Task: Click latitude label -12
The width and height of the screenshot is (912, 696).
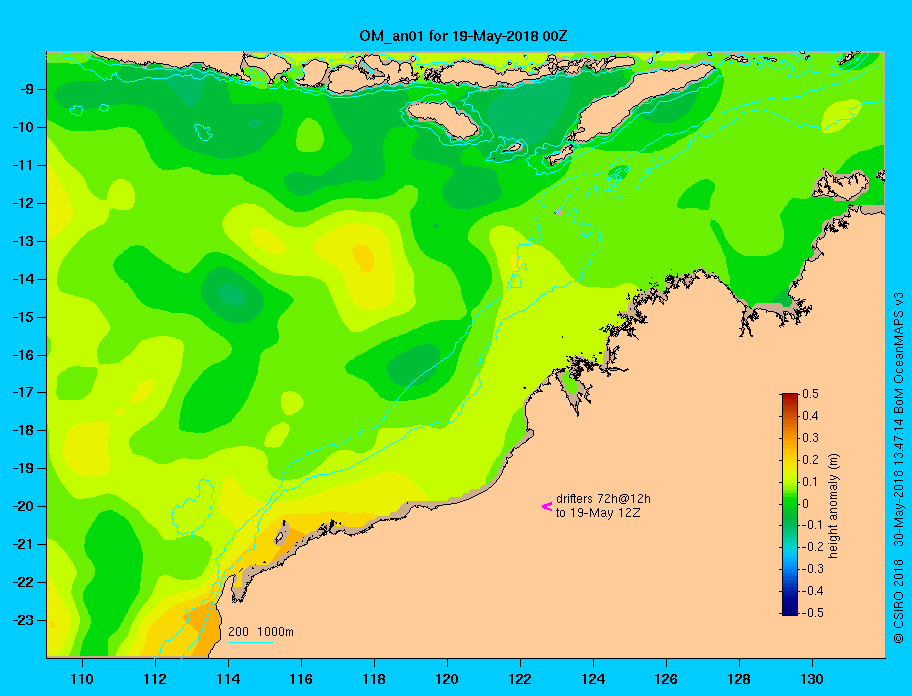Action: click(x=23, y=204)
